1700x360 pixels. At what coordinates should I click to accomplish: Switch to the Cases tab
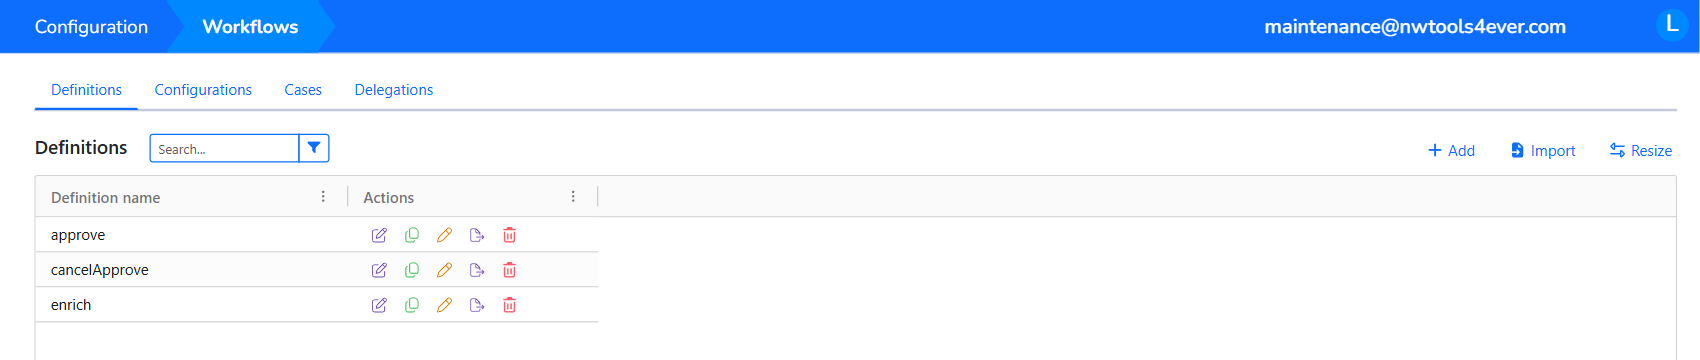coord(303,90)
